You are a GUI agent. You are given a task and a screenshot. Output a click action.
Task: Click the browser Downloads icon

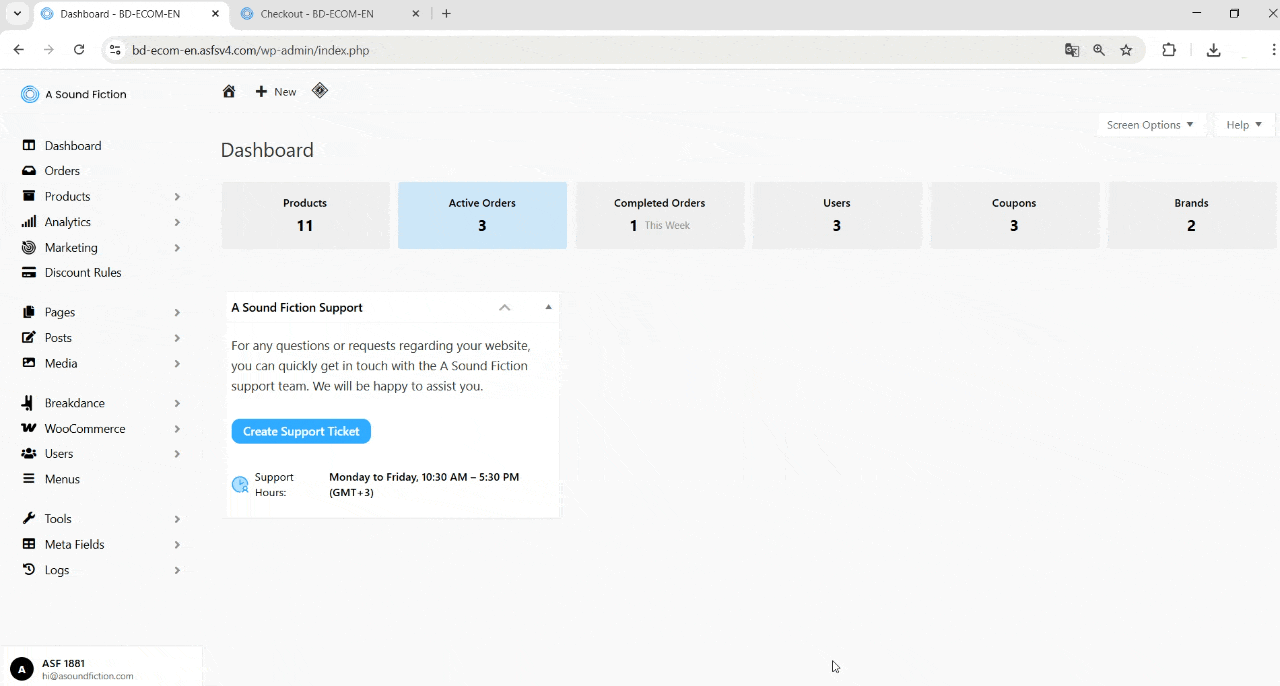tap(1213, 49)
